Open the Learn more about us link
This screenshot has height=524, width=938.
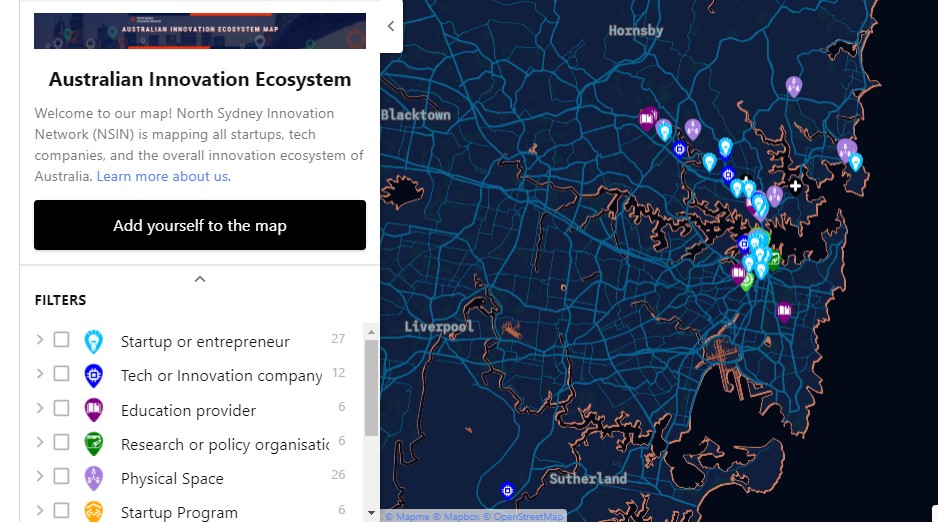point(163,176)
